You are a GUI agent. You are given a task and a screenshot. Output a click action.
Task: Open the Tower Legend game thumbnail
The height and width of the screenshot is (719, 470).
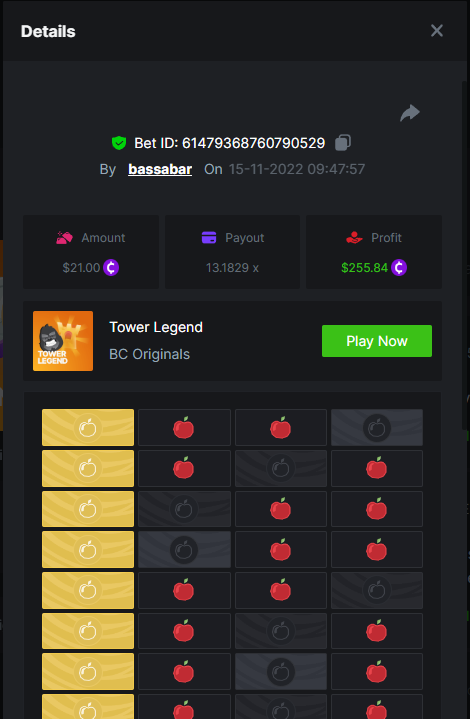point(63,341)
